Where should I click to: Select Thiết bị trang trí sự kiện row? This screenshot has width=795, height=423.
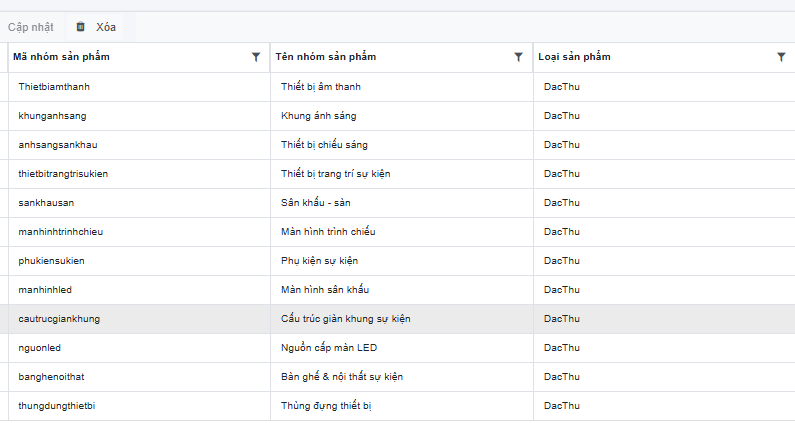click(335, 174)
